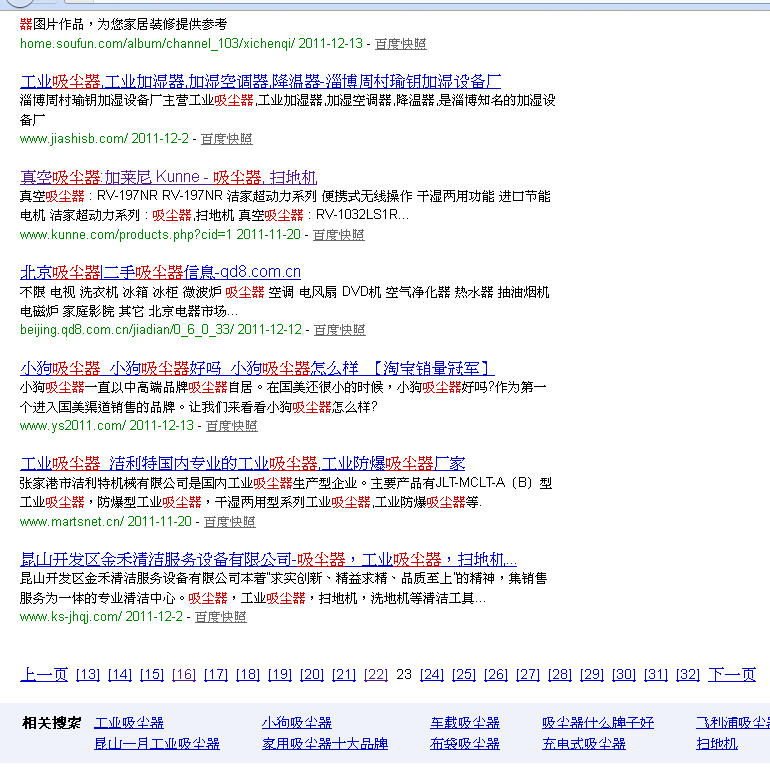The height and width of the screenshot is (768, 770).
Task: Open the 昆山开发区金禾清洁服务设备有限公司 result
Action: (268, 559)
